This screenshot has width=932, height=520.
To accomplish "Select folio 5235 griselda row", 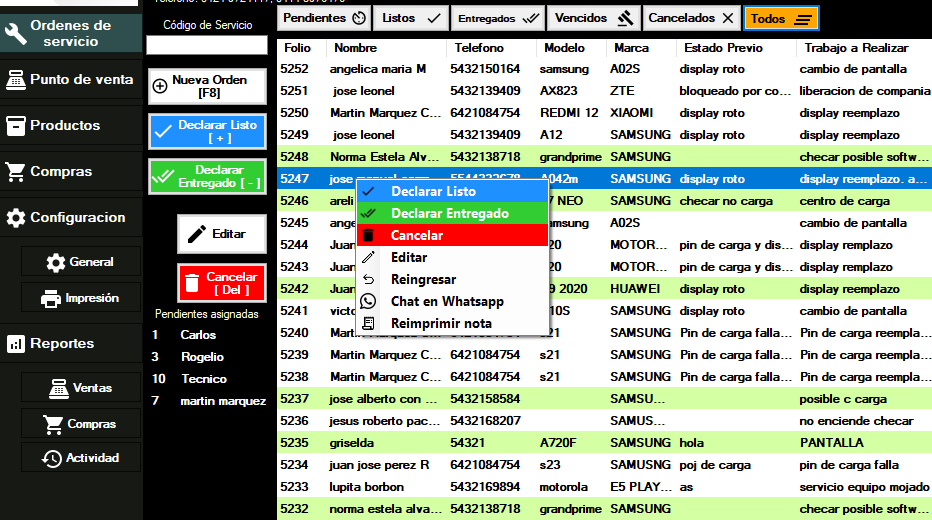I will 604,443.
